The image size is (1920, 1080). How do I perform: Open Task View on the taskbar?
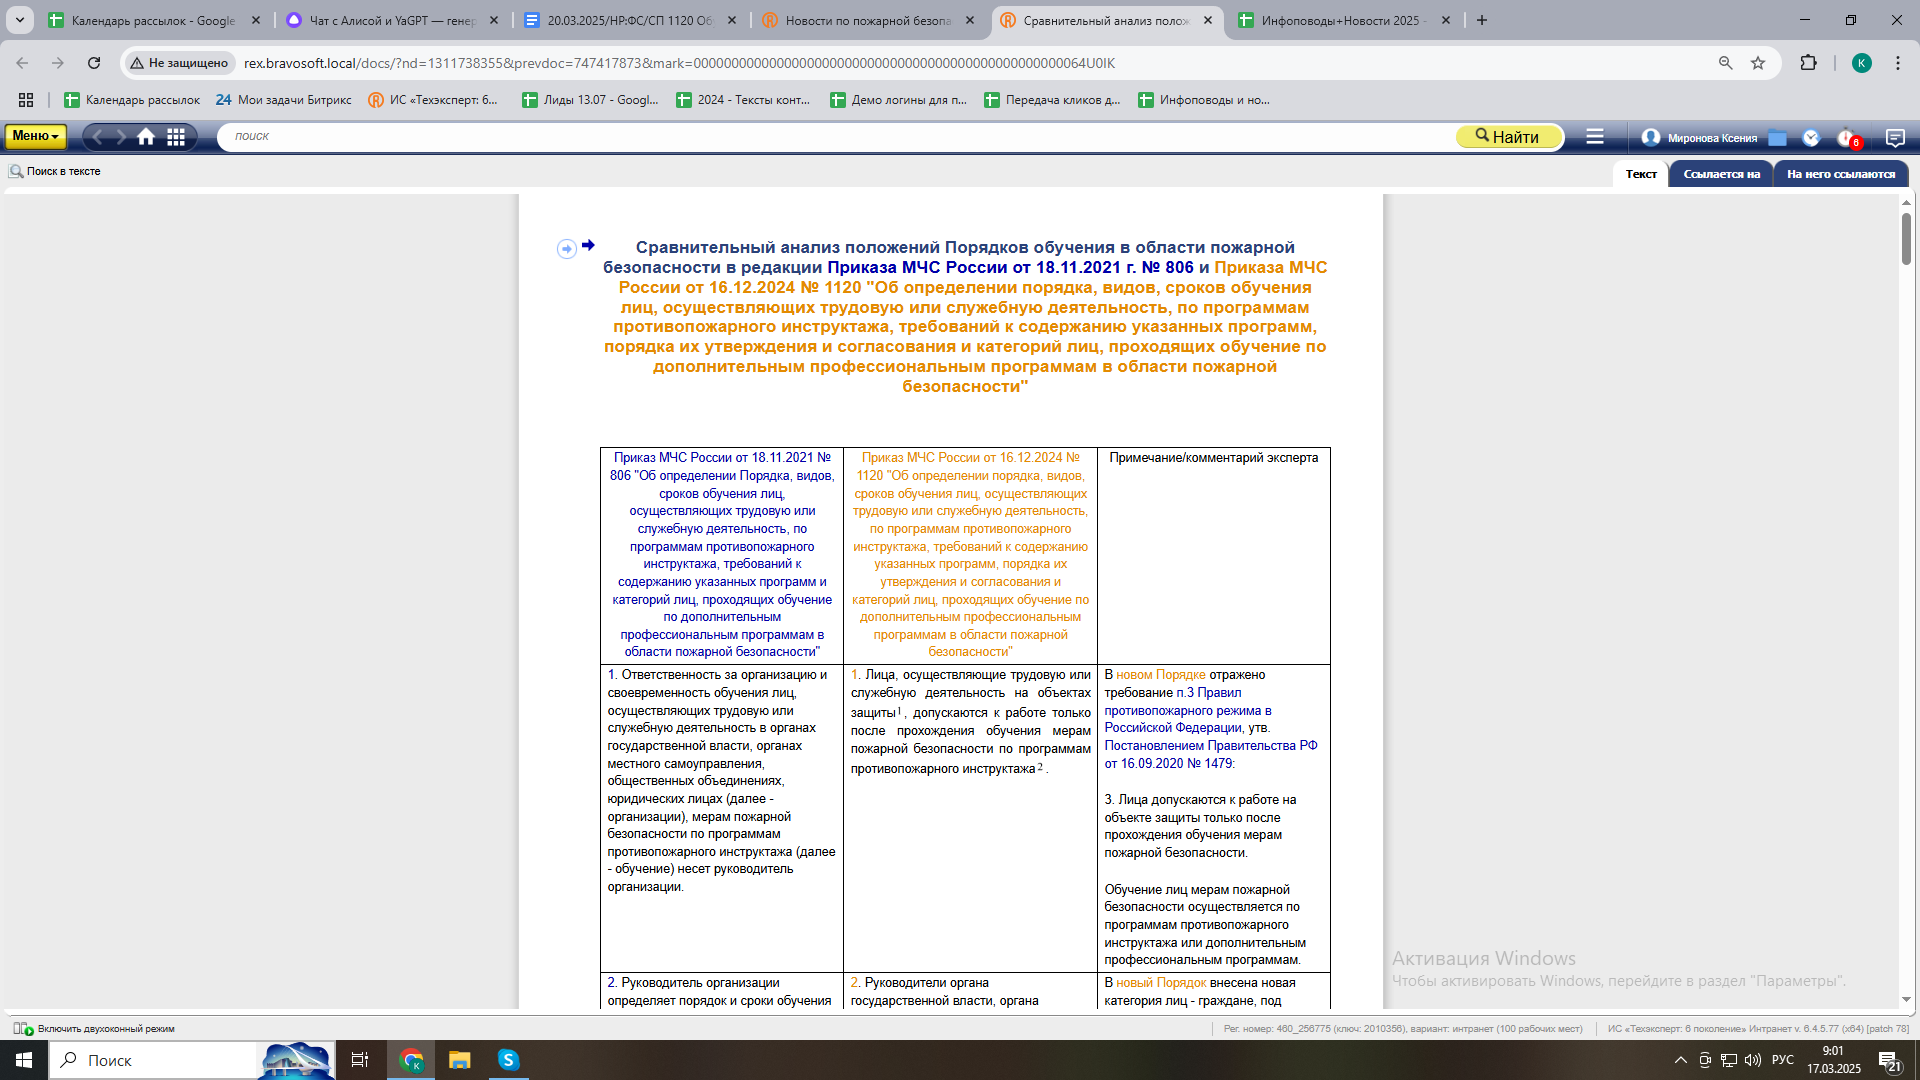click(x=360, y=1060)
